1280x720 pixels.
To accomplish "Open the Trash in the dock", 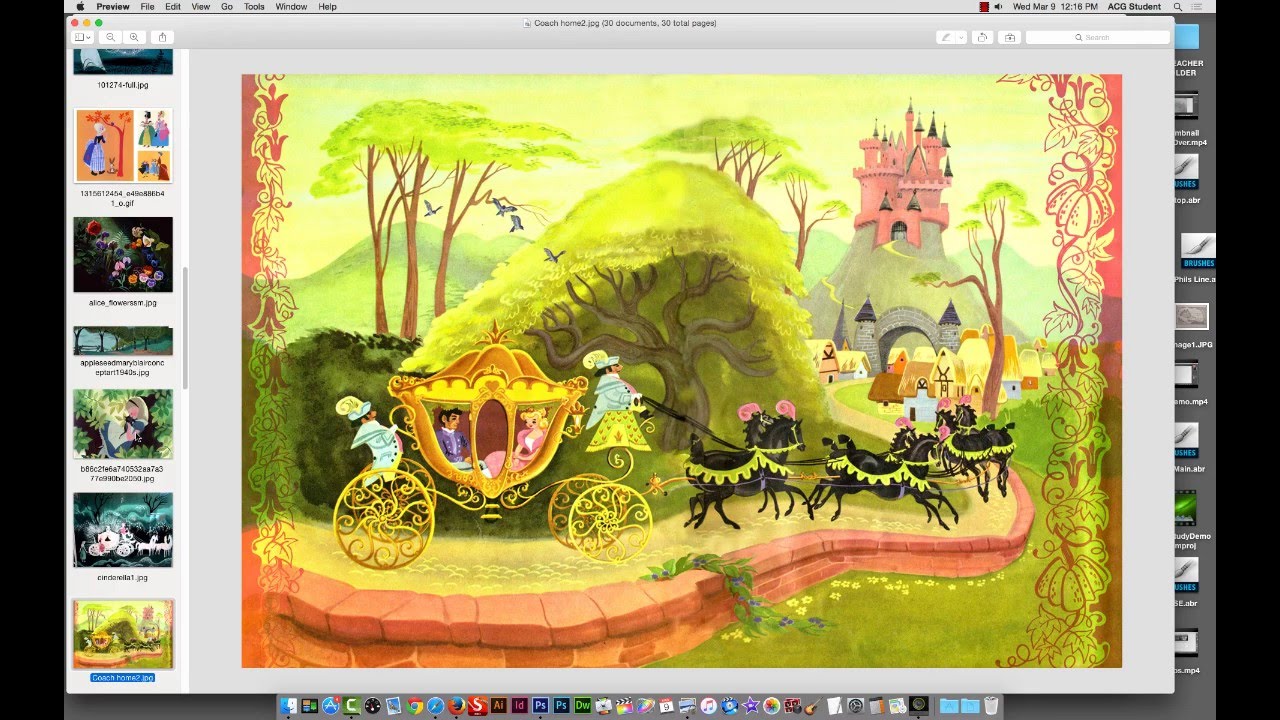I will 991,706.
